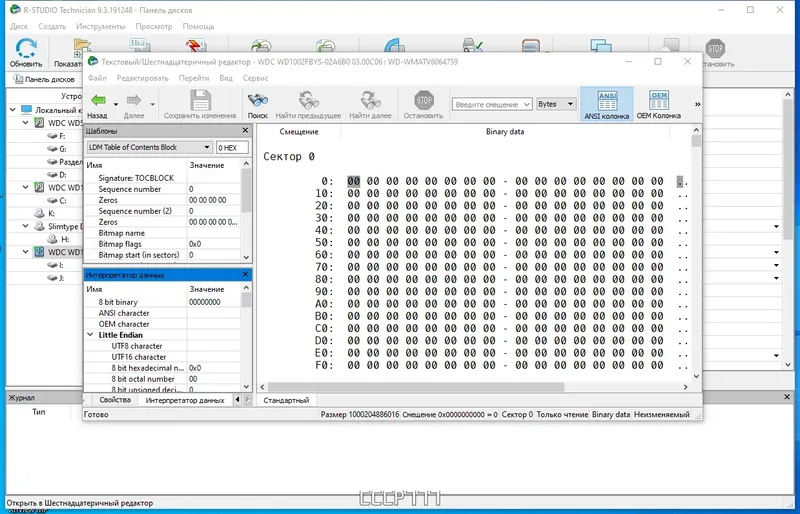Click the Binary data column header

pyautogui.click(x=505, y=132)
